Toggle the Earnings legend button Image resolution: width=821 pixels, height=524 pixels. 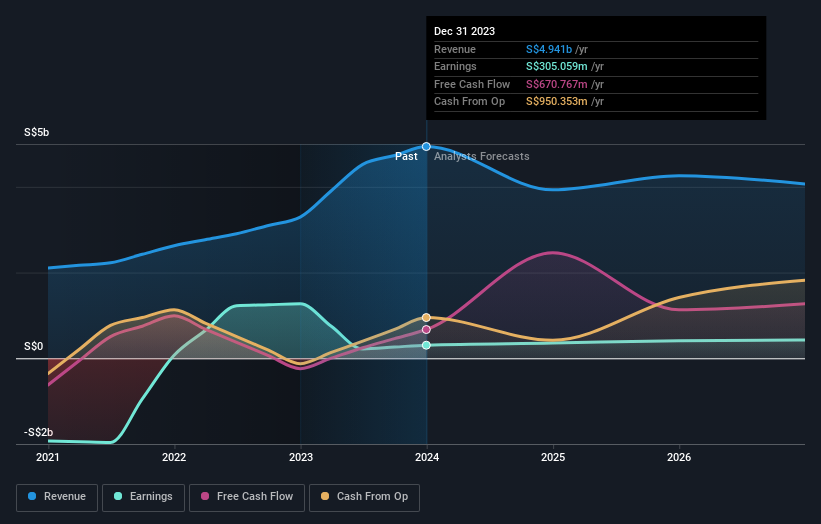143,497
